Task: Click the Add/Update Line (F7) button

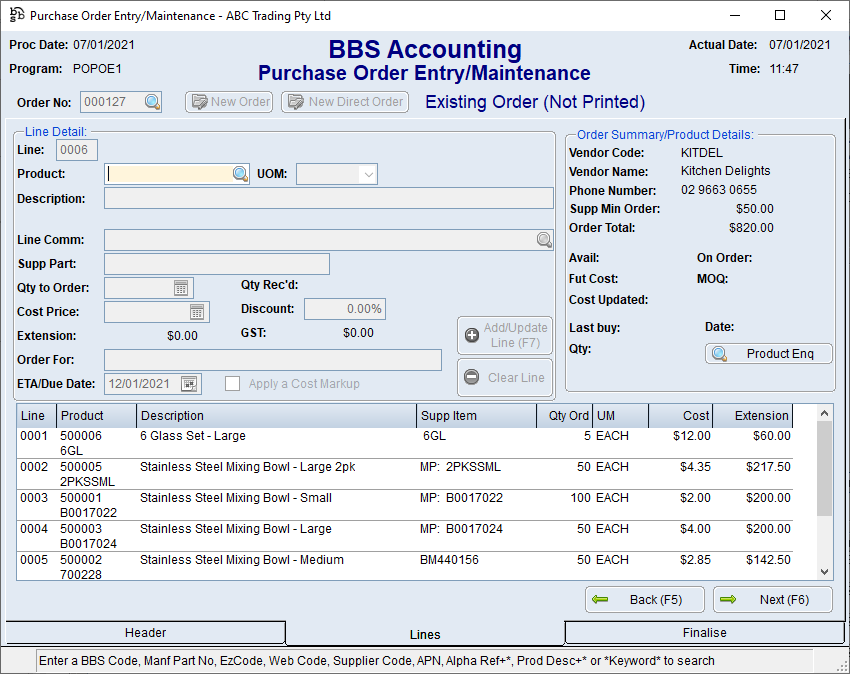Action: (x=504, y=335)
